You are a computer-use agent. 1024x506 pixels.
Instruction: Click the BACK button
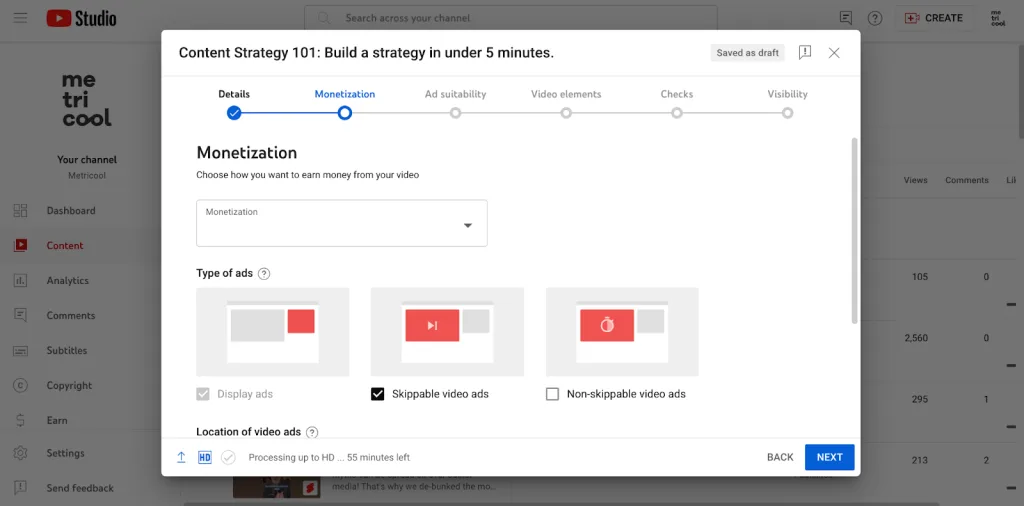point(780,457)
